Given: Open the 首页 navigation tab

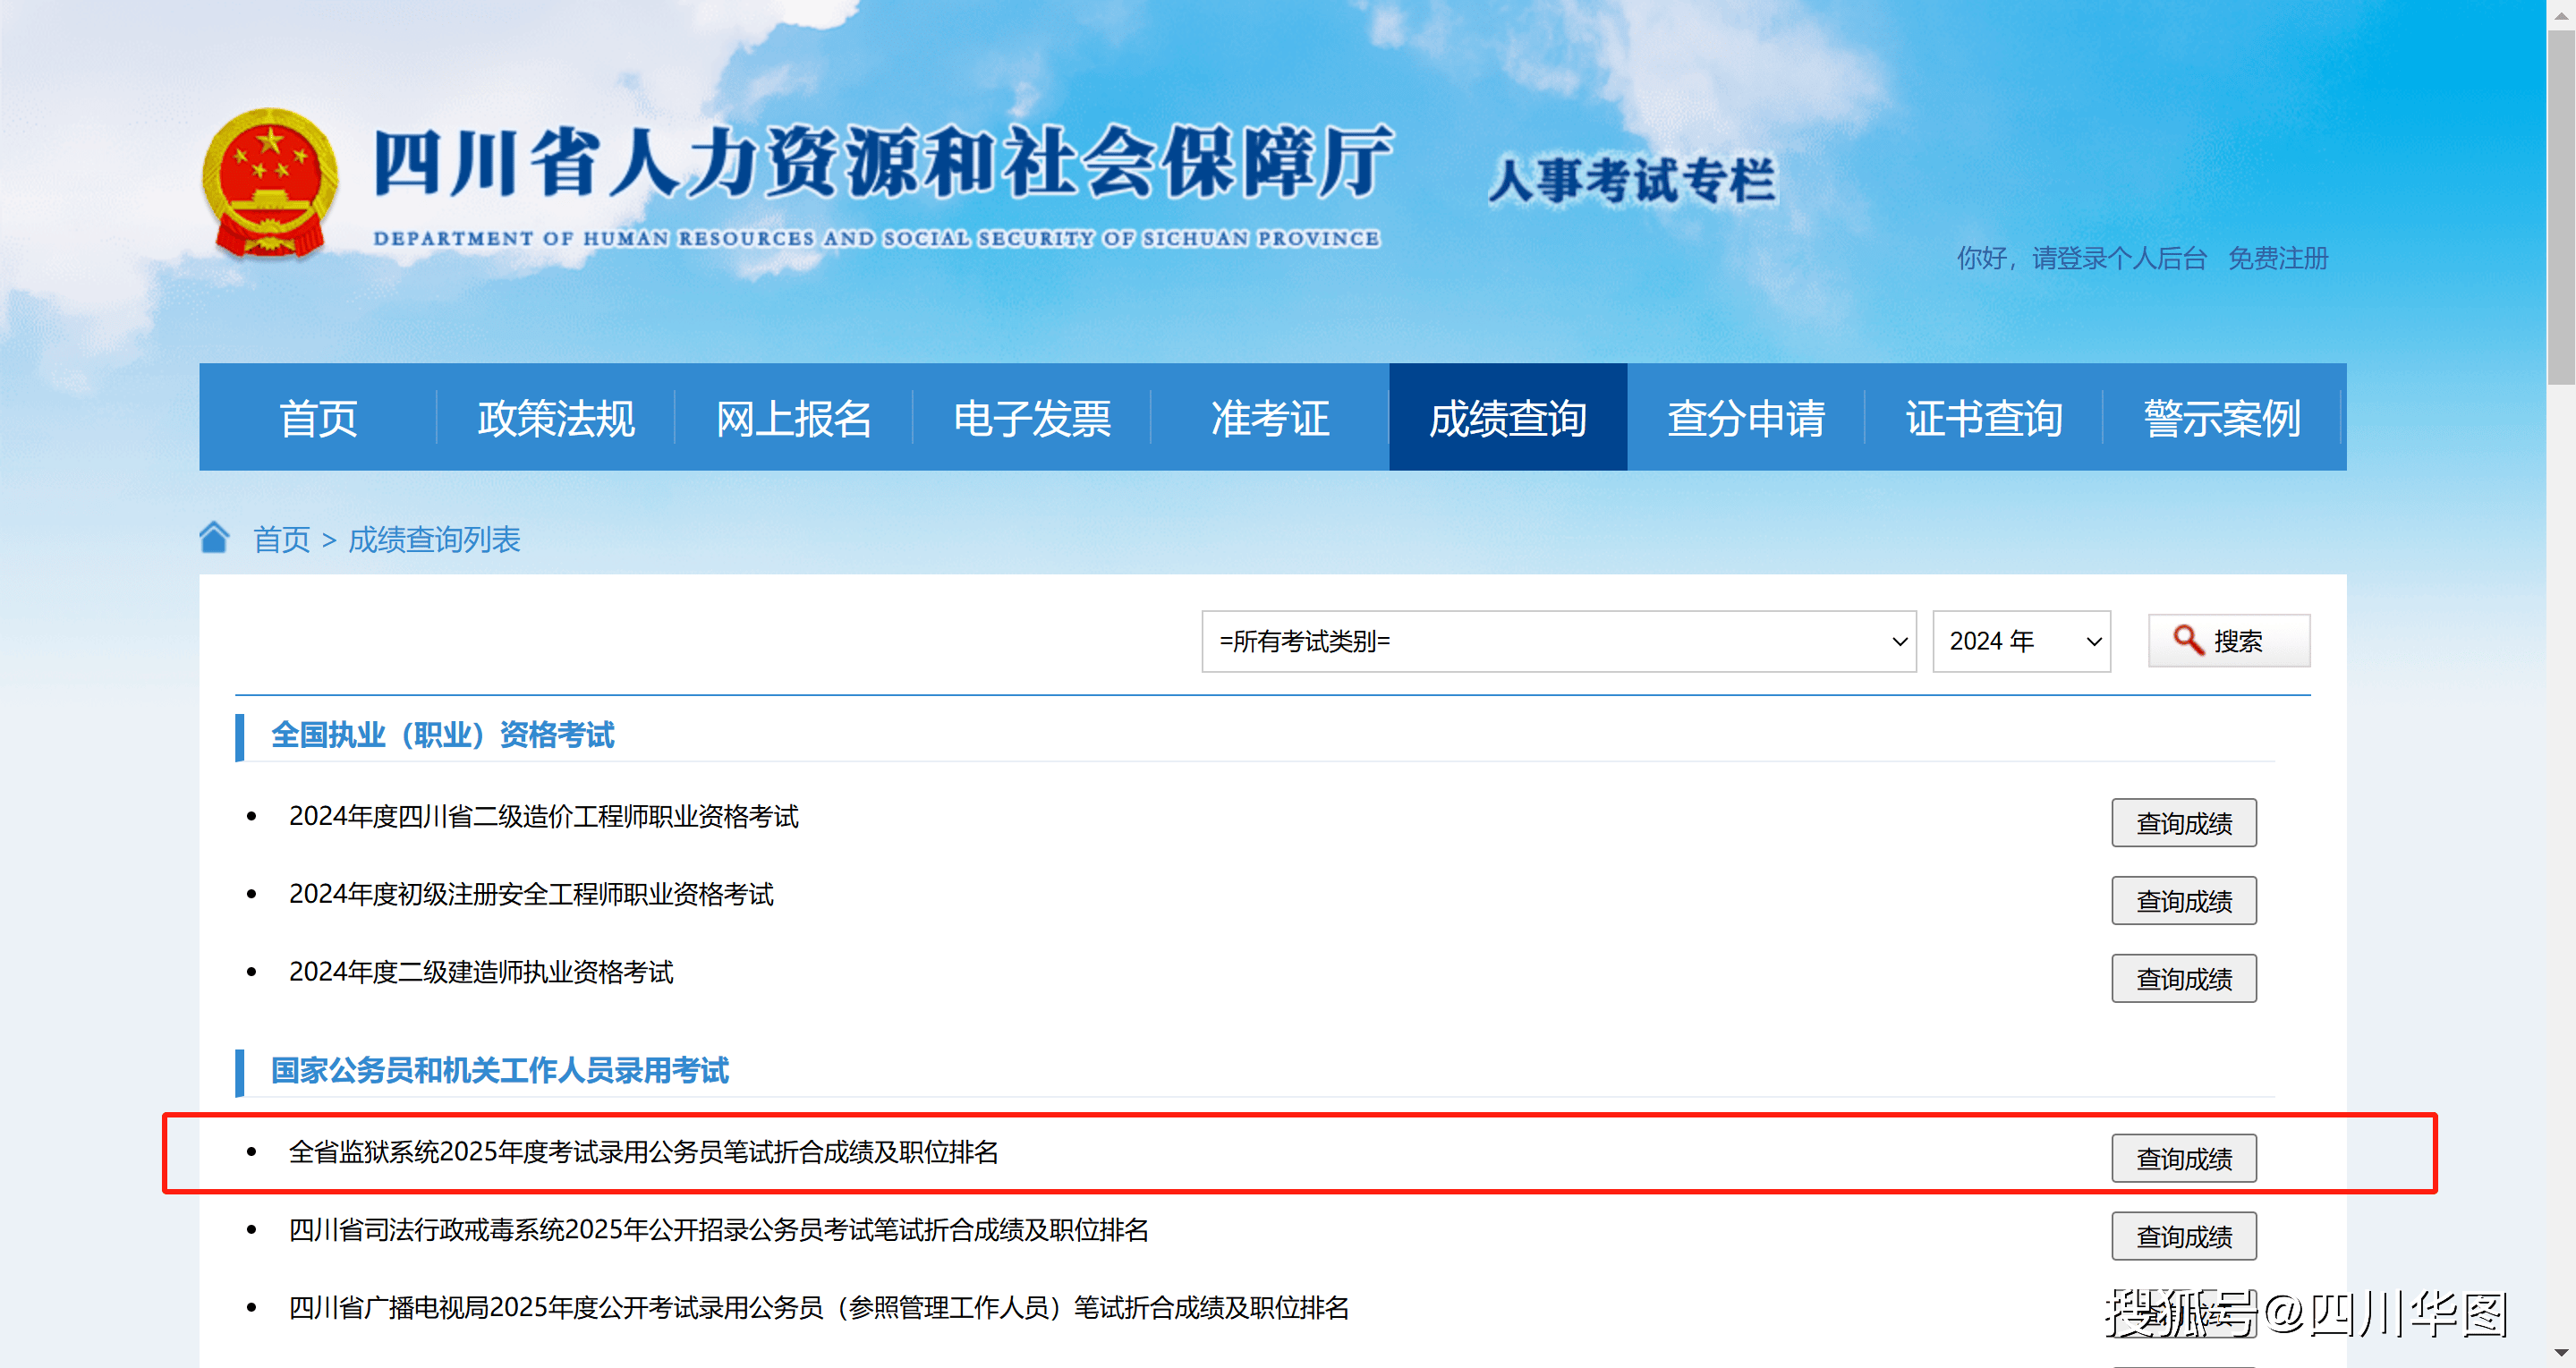Looking at the screenshot, I should coord(318,418).
